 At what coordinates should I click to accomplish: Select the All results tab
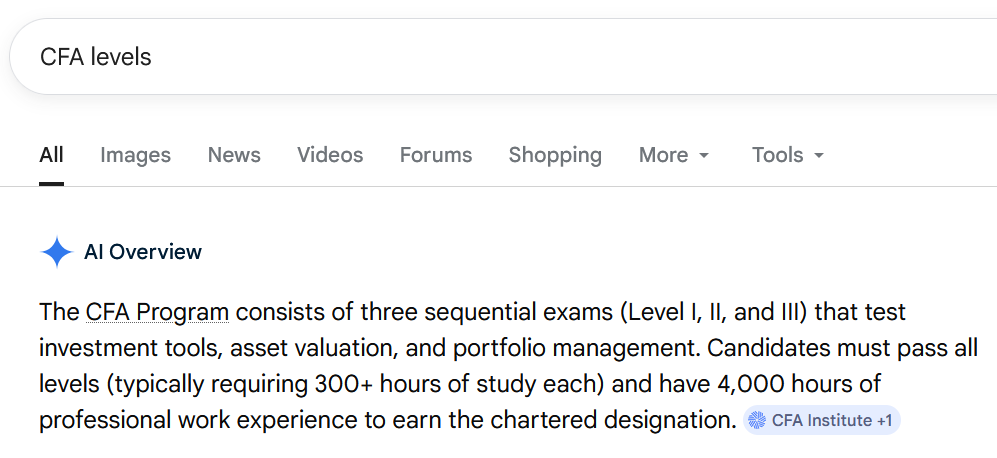point(51,155)
